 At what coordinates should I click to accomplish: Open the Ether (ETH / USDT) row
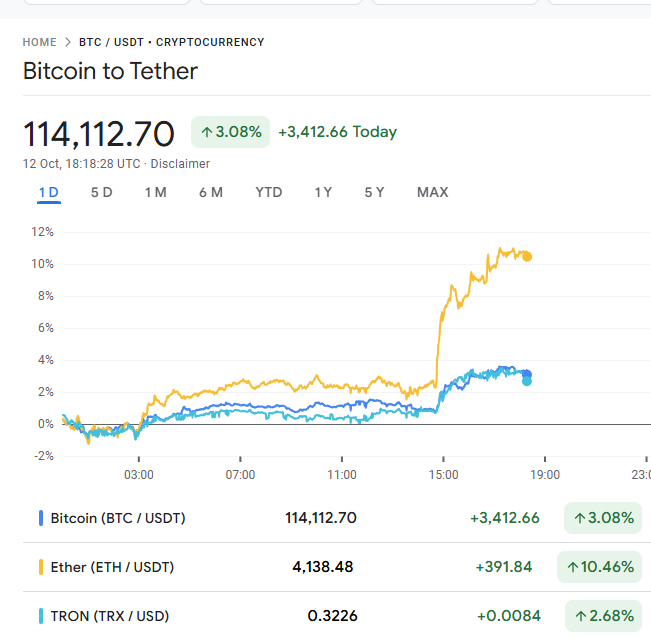(112, 567)
